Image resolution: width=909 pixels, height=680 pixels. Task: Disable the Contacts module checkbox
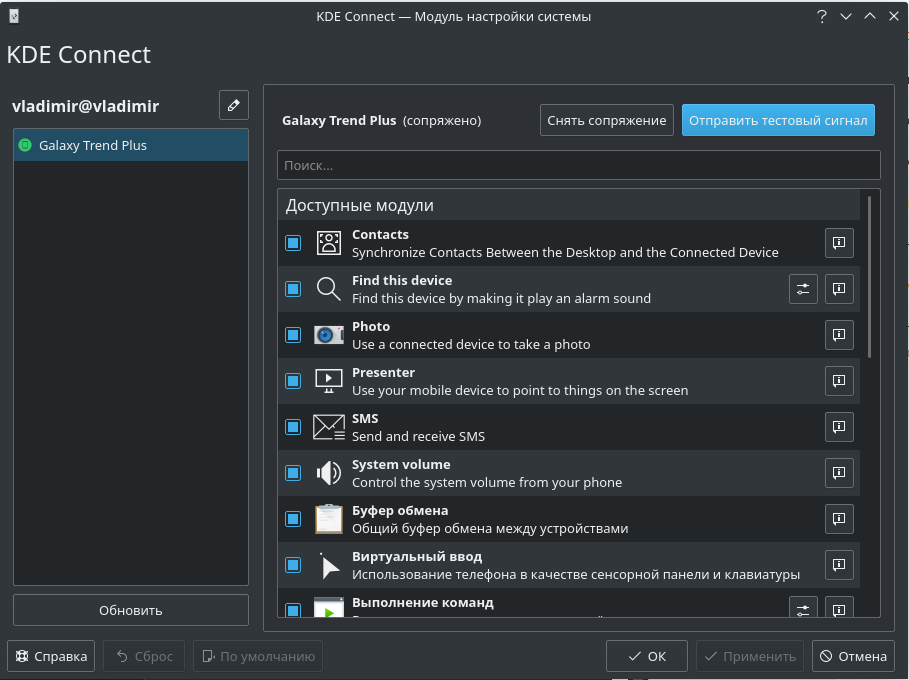click(292, 242)
